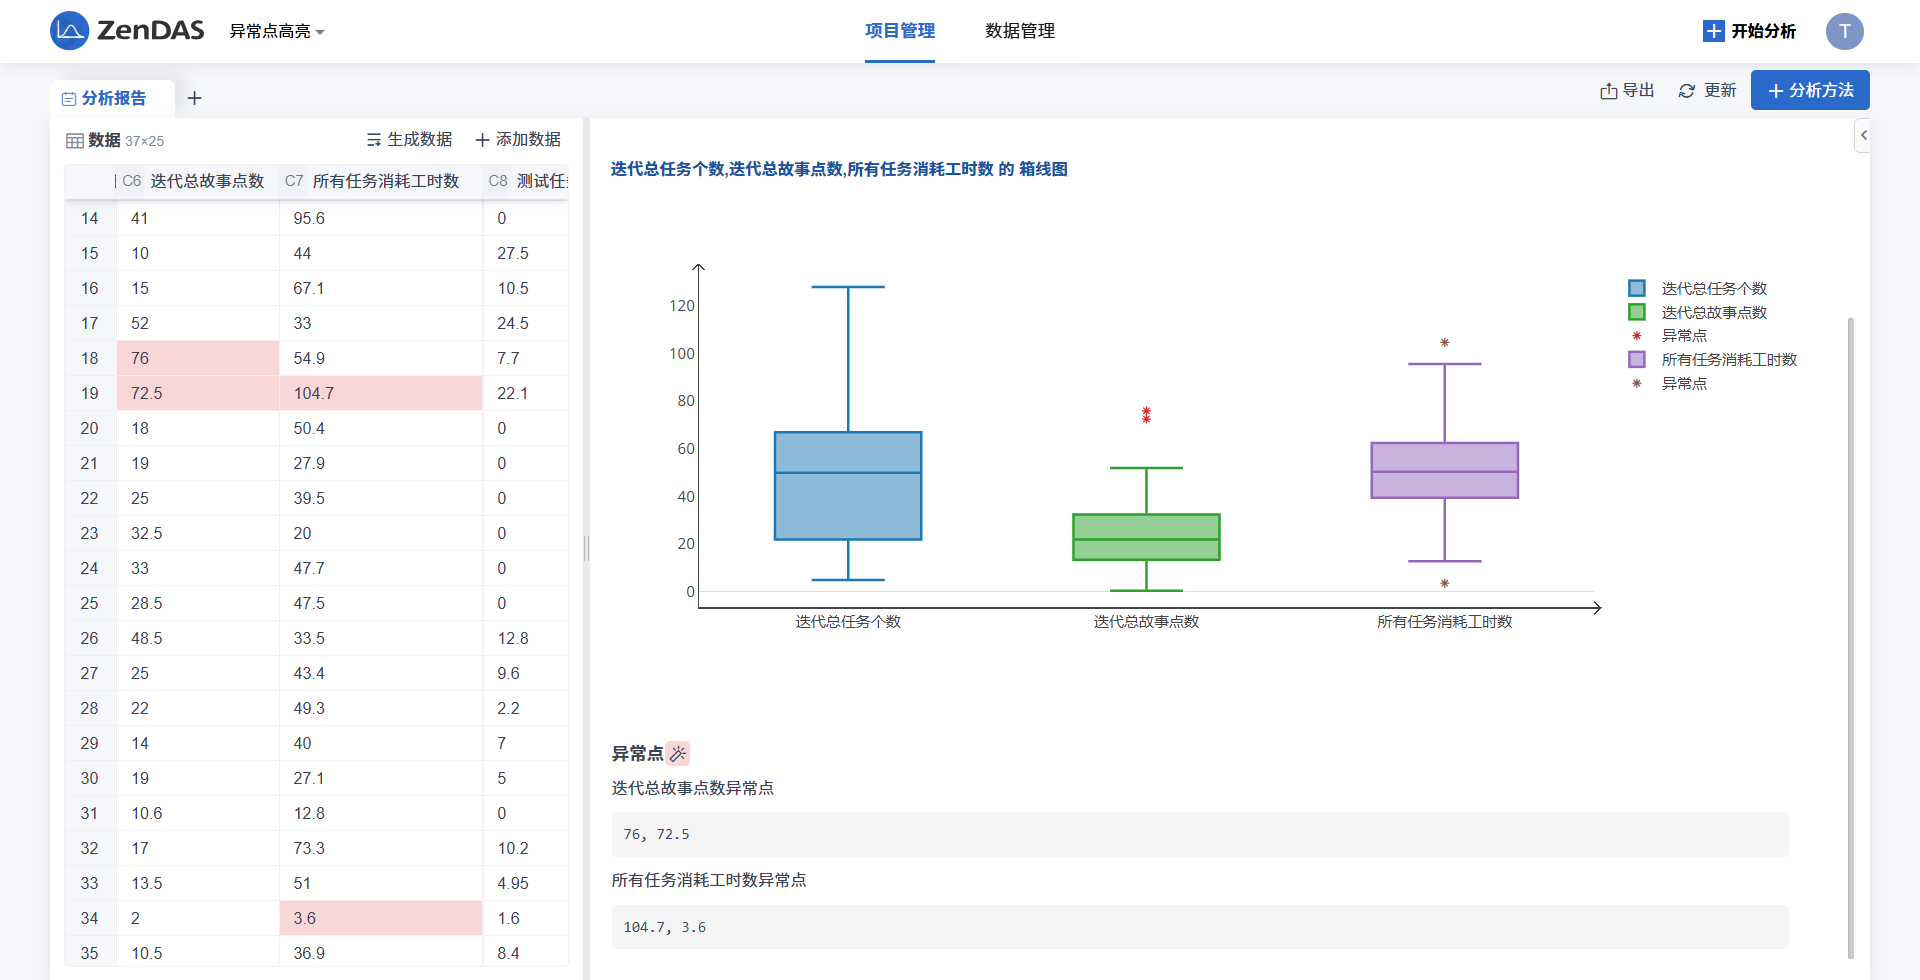Open the 异常点高亮 project dropdown
Viewport: 1920px width, 980px height.
point(277,32)
